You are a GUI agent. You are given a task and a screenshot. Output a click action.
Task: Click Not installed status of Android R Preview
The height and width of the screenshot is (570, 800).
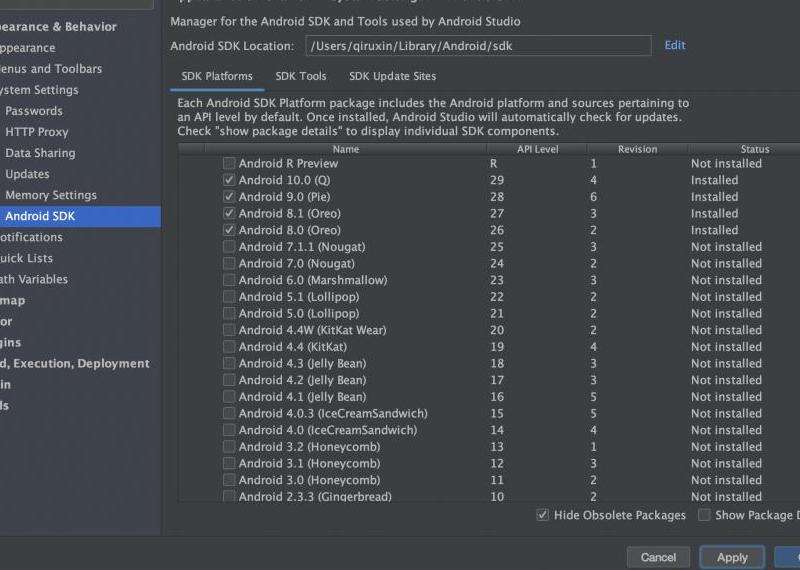tap(727, 163)
